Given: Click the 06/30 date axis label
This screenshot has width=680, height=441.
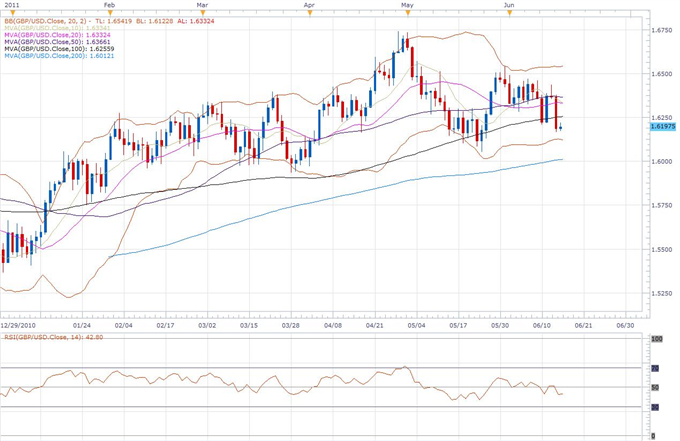Looking at the screenshot, I should 625,325.
